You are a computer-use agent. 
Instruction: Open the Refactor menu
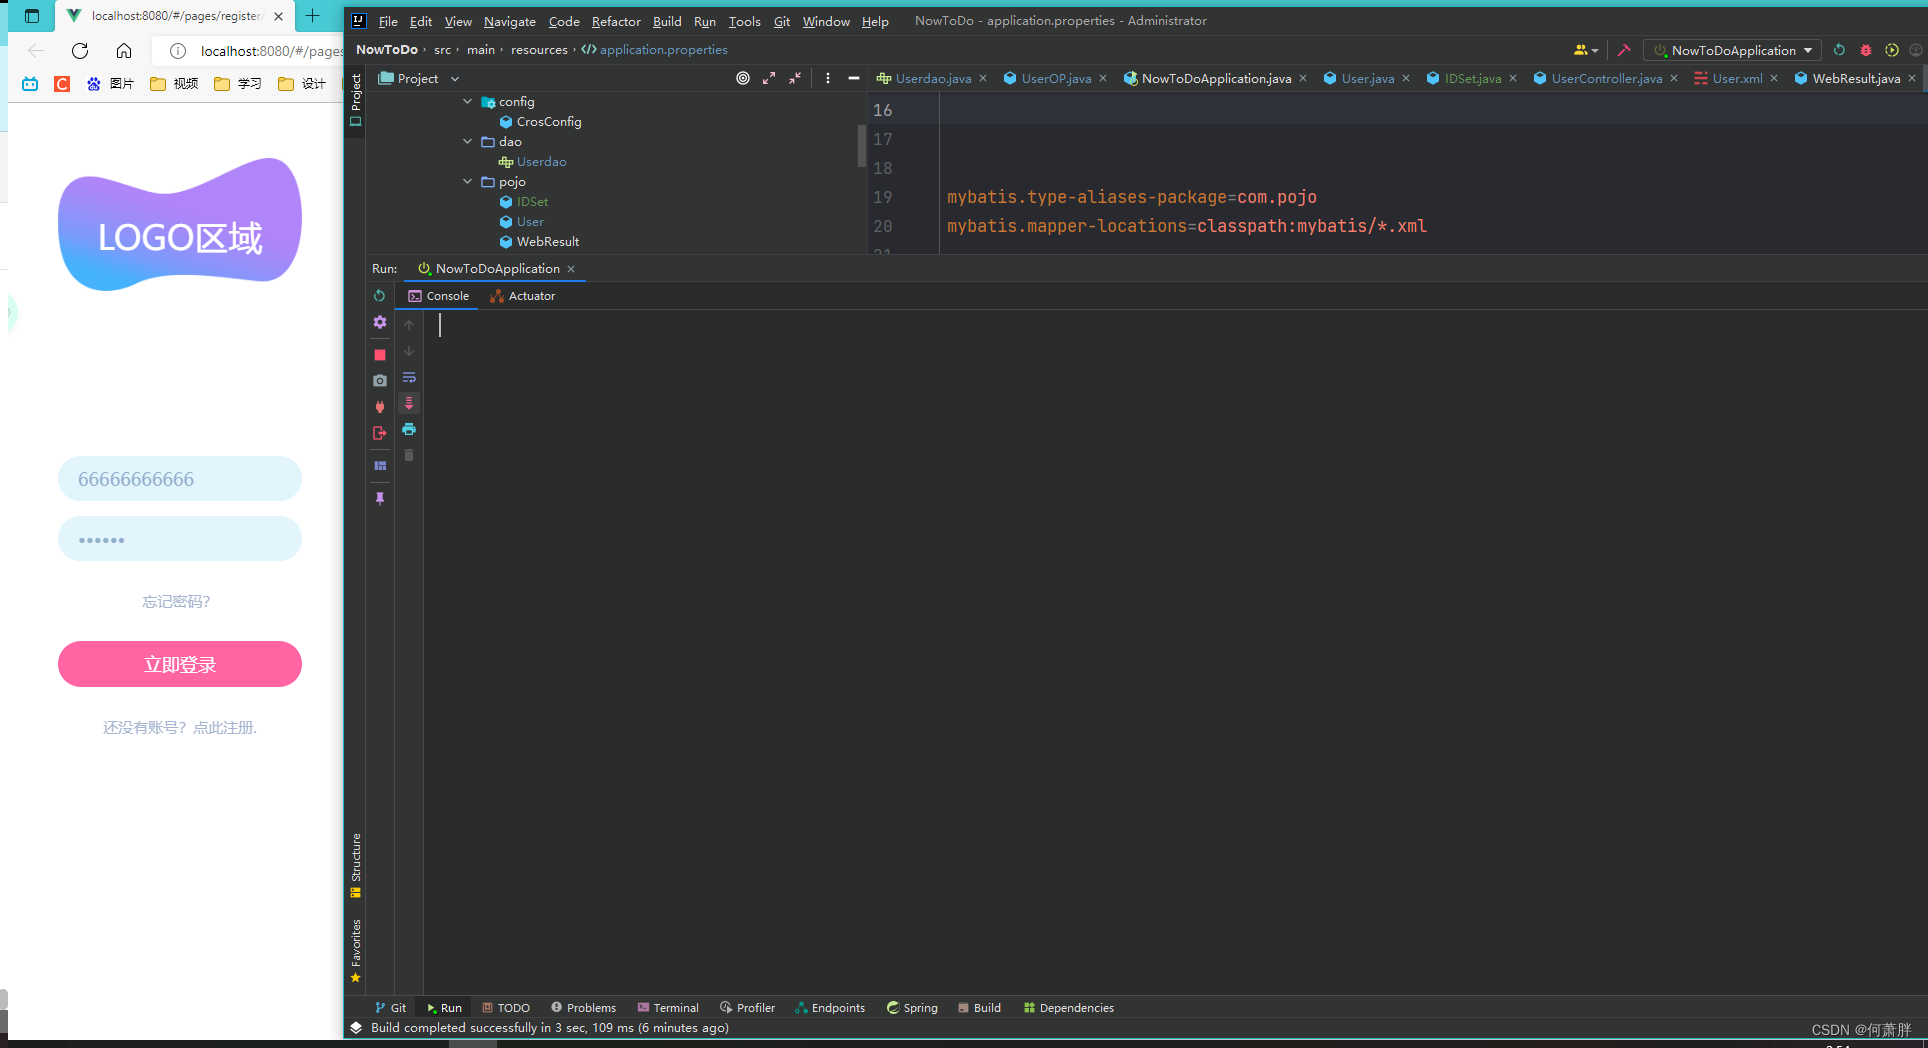tap(616, 21)
